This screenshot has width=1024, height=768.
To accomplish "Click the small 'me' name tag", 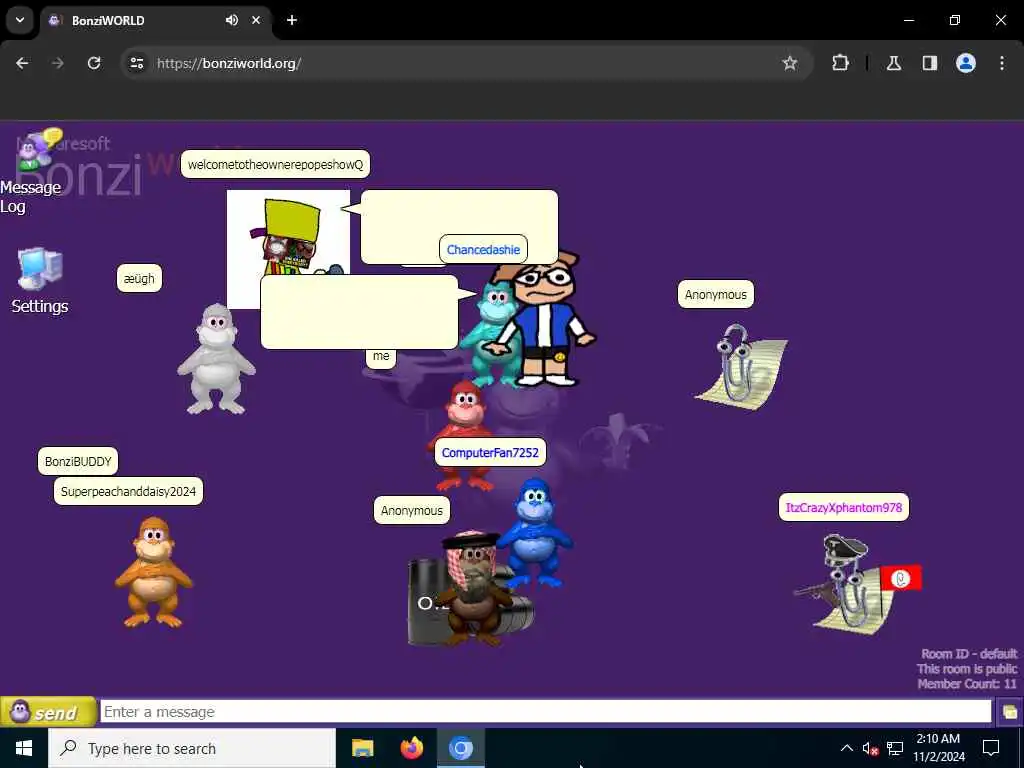I will click(x=381, y=356).
